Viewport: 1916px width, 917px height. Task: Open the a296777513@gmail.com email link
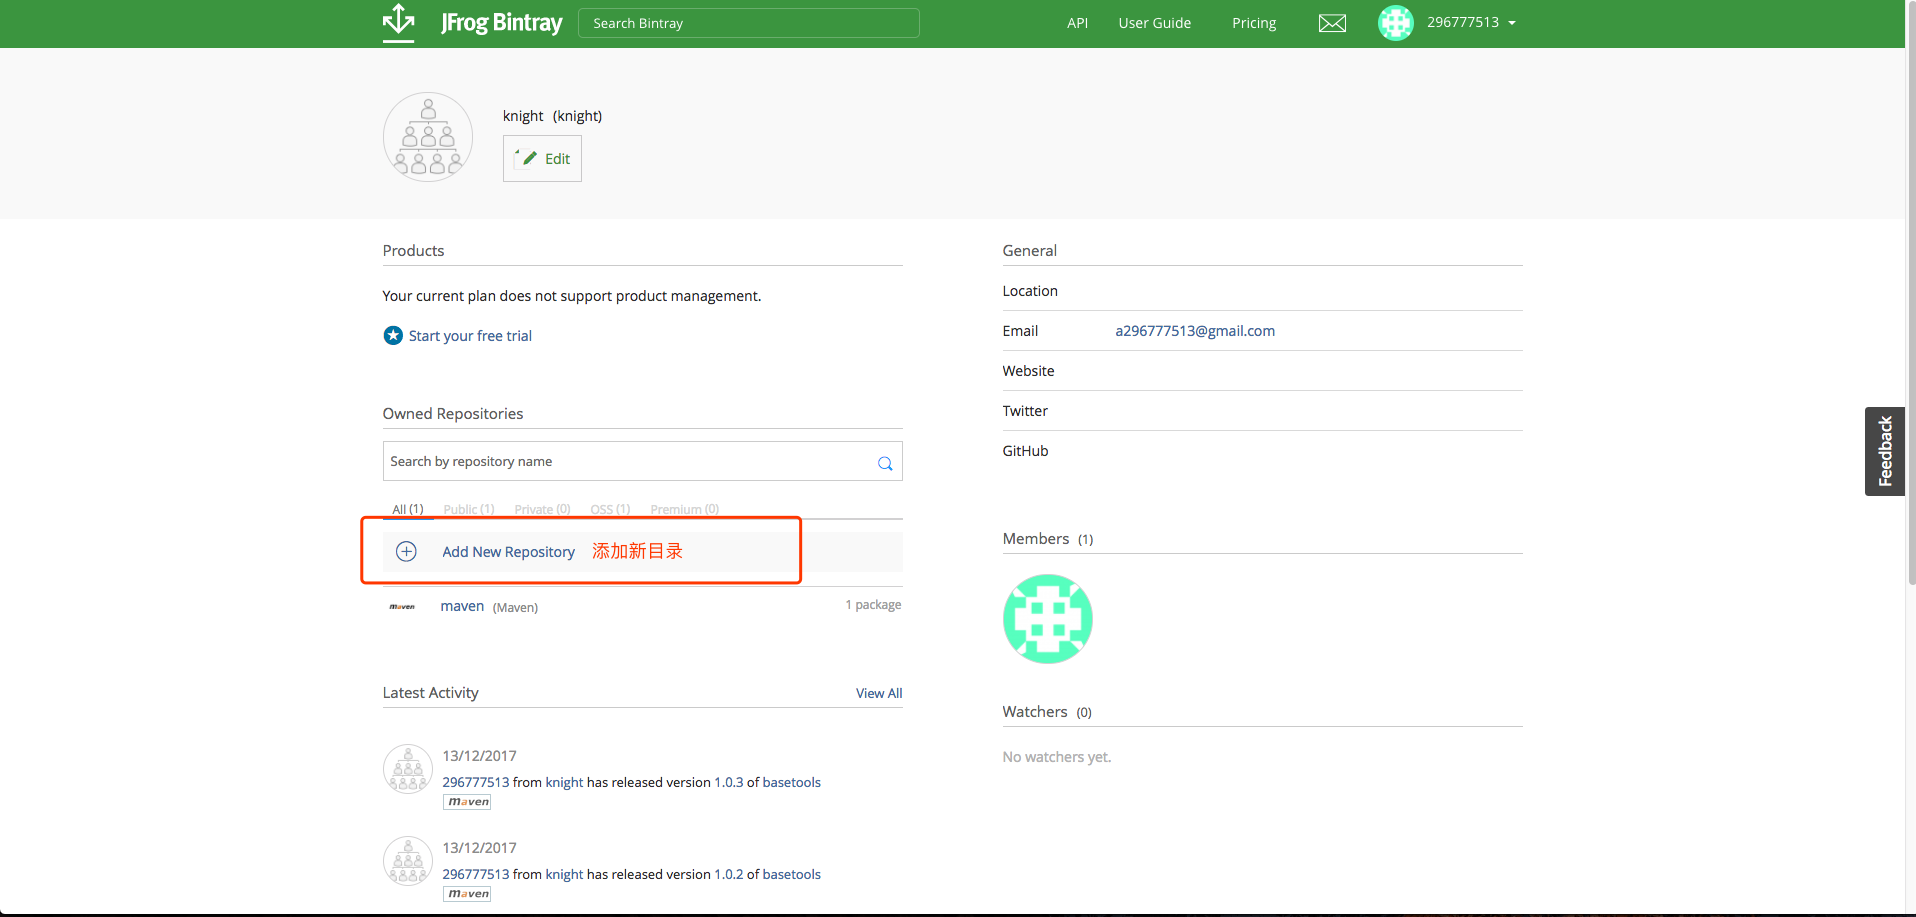point(1195,331)
